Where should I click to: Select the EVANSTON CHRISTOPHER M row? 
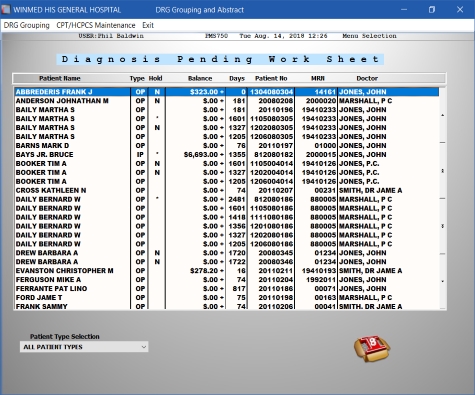pos(227,271)
